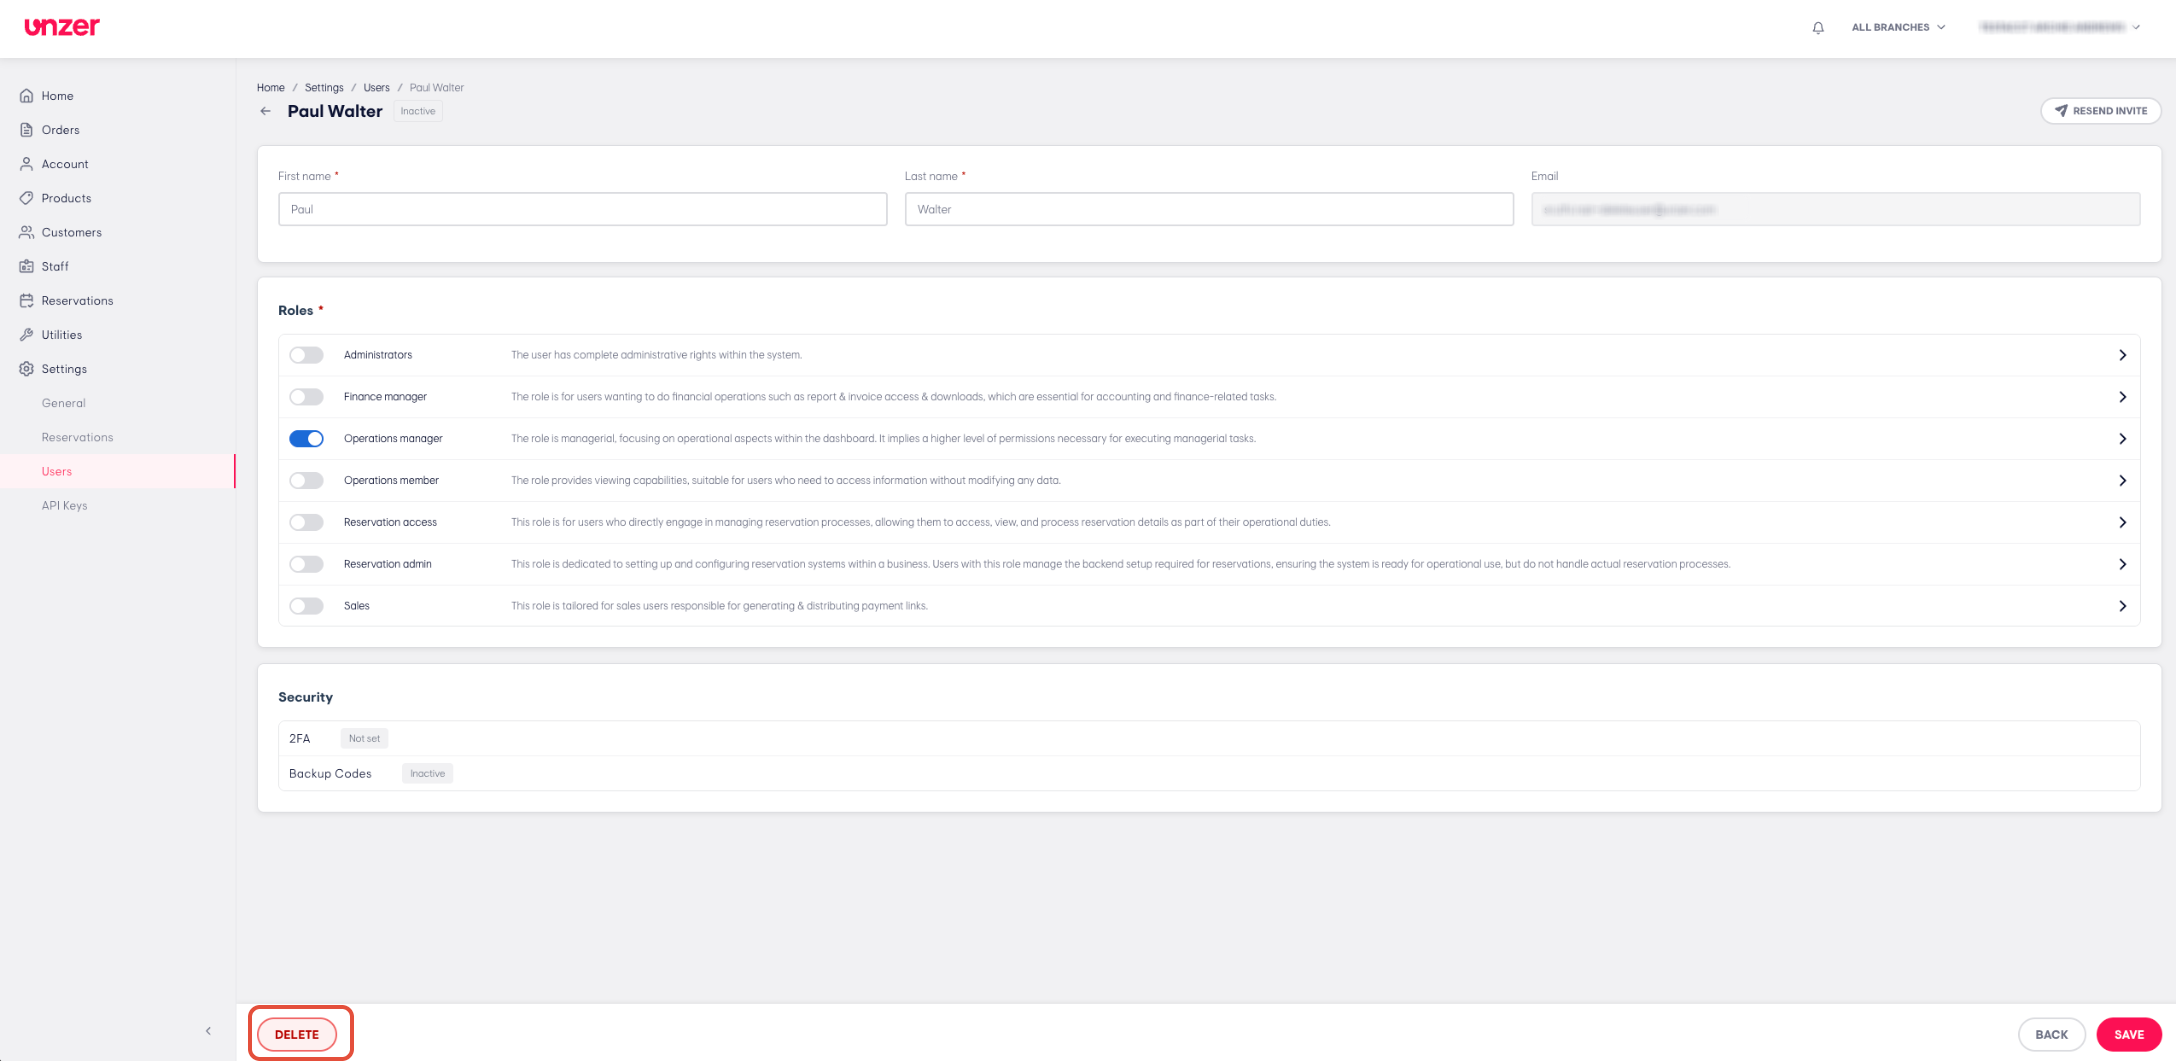Click the Orders document icon in sidebar
This screenshot has width=2176, height=1061.
pos(26,130)
